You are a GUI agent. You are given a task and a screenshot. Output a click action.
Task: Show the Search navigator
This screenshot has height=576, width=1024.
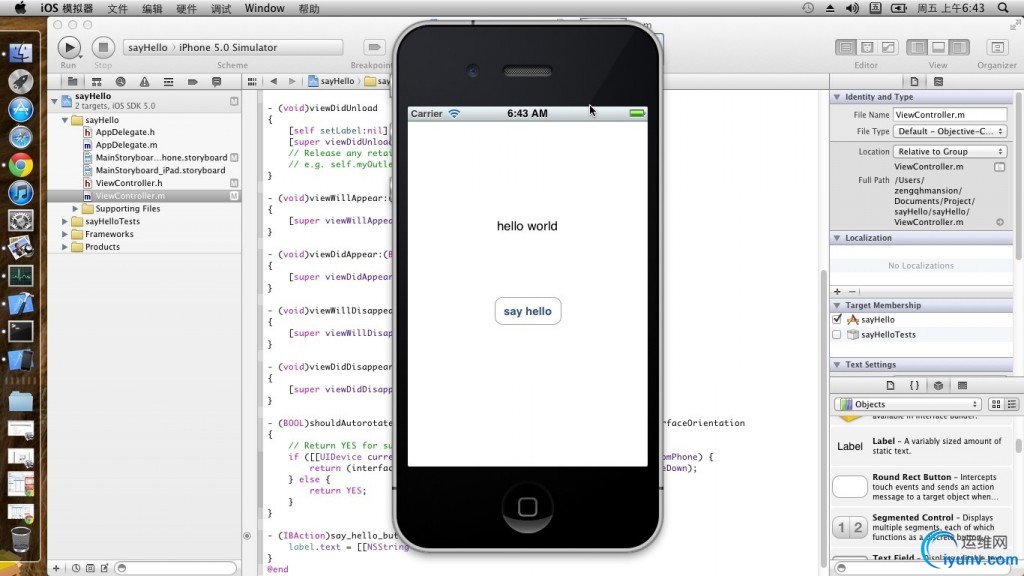coord(120,82)
